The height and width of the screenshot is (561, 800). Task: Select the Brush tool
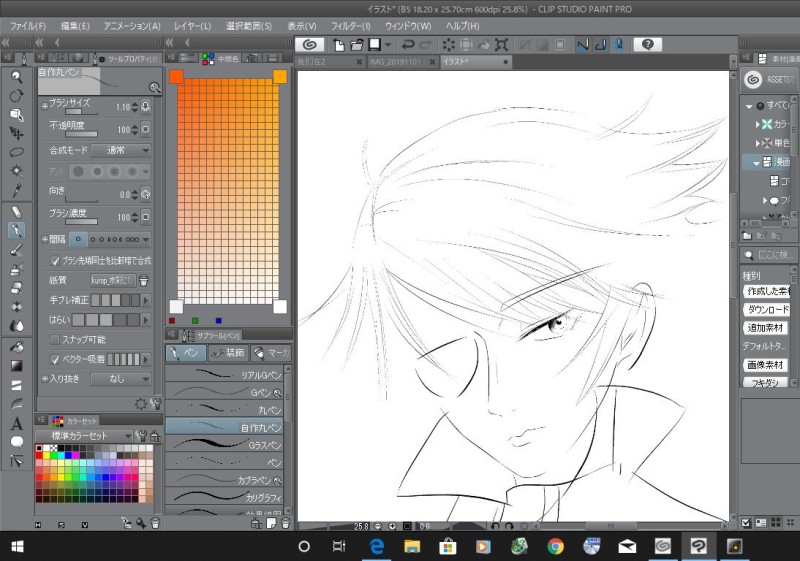coord(16,249)
